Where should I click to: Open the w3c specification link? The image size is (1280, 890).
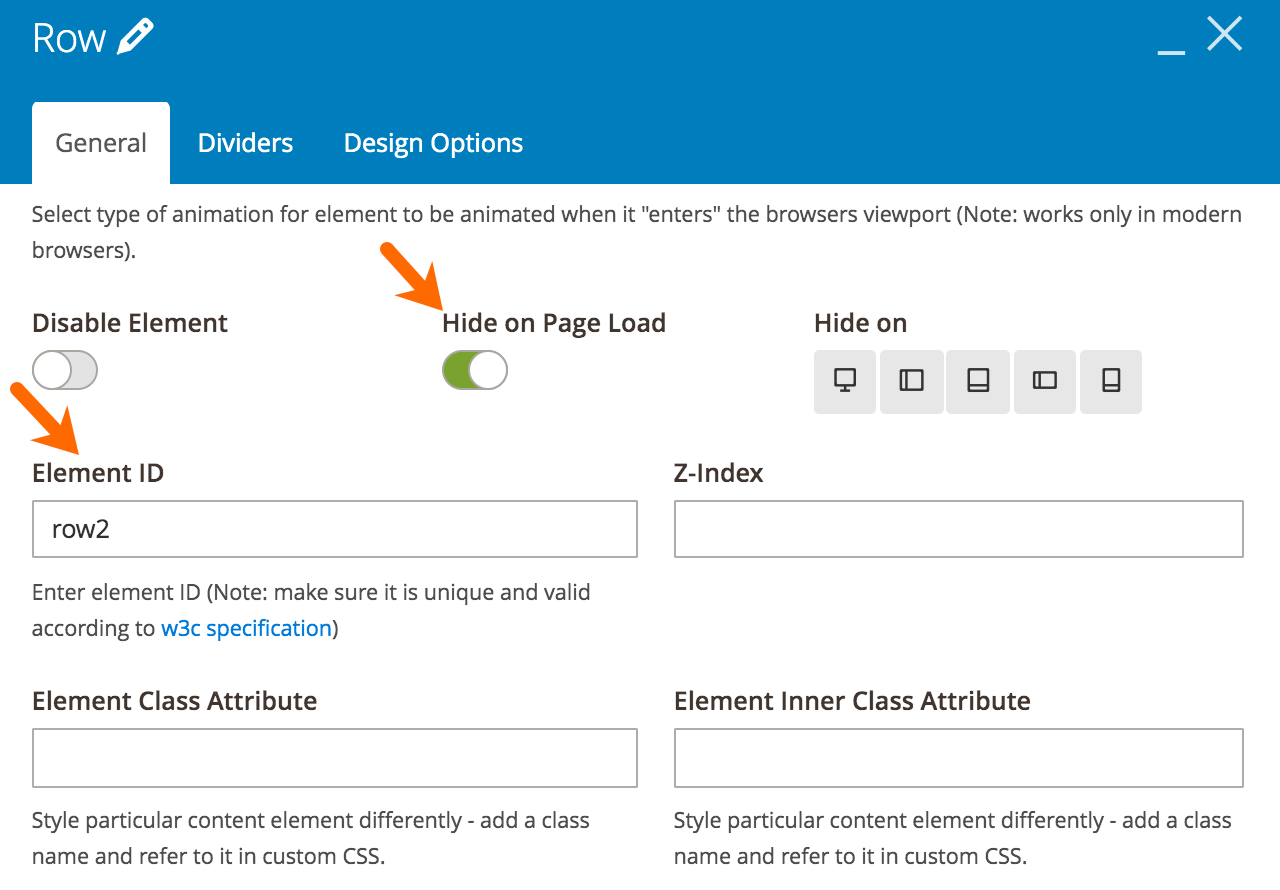[246, 628]
